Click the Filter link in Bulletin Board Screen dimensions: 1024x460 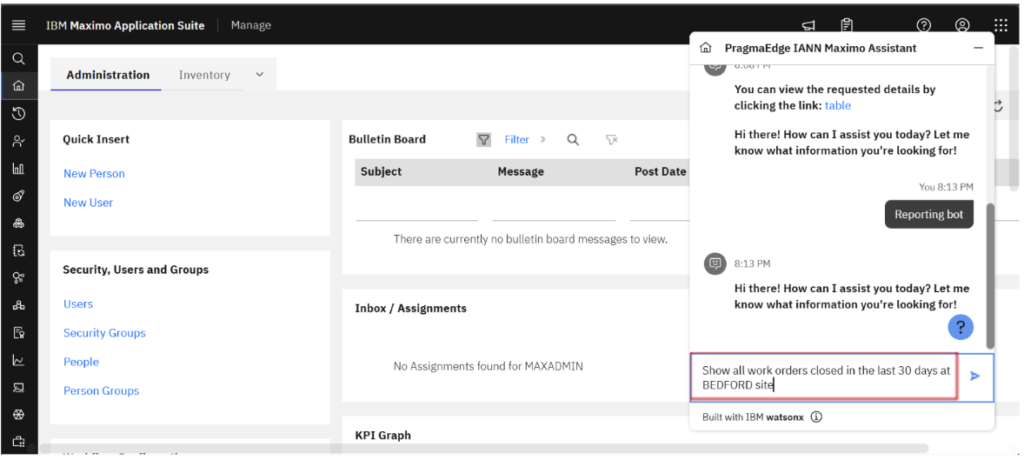(517, 139)
